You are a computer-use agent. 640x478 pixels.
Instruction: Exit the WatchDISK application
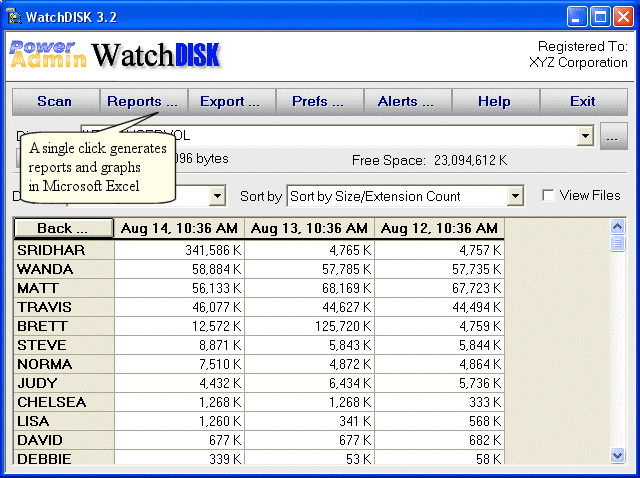point(584,102)
